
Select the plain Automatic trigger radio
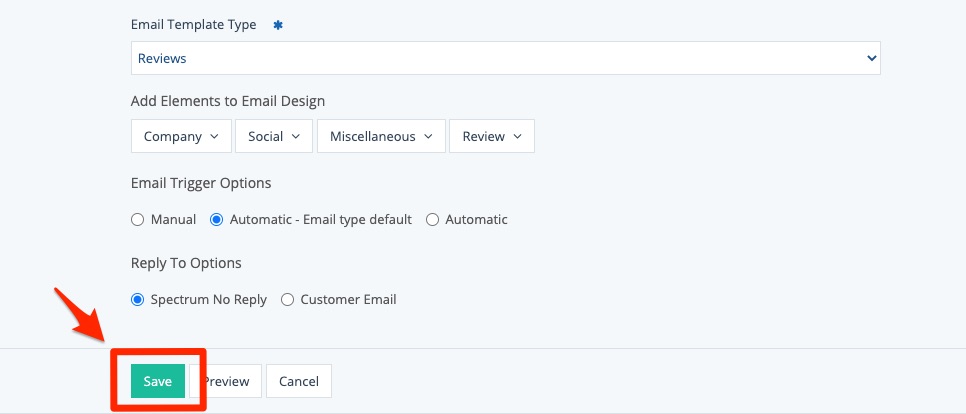(433, 220)
